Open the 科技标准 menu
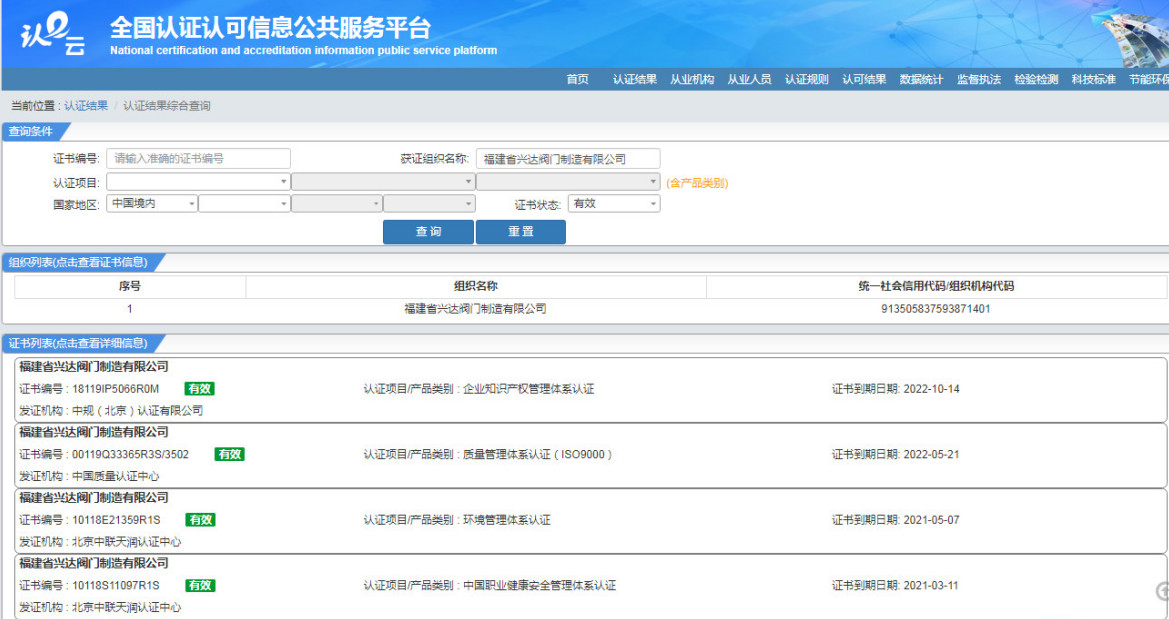 (x=1094, y=79)
